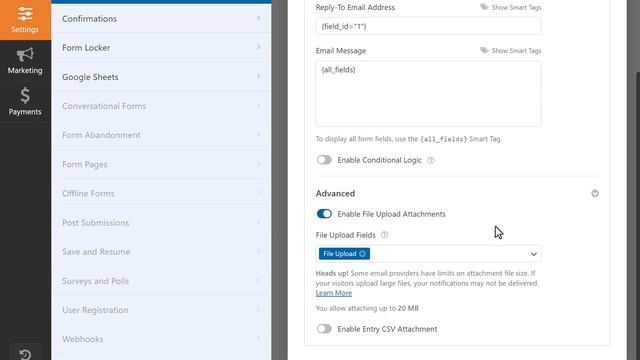Click Smart Tags icon for Reply-To Email

484,7
